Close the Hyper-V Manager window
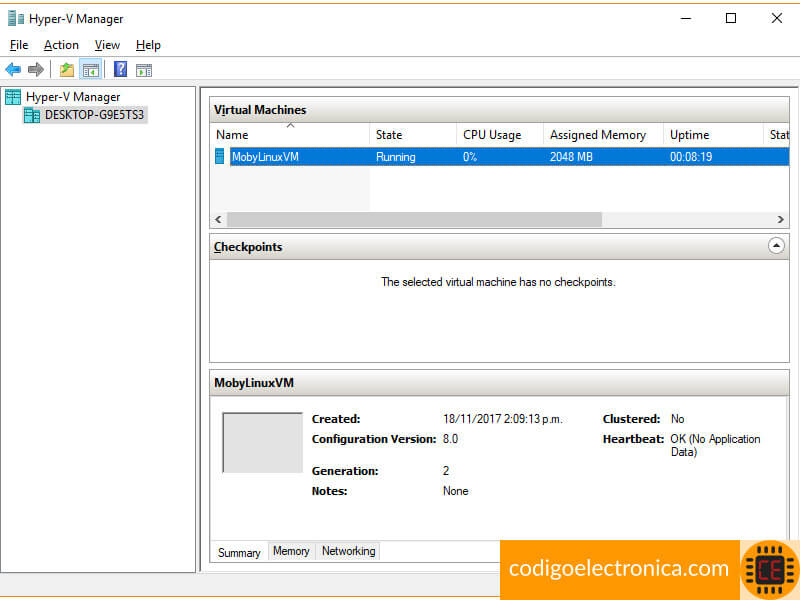Viewport: 800px width, 600px height. tap(777, 18)
